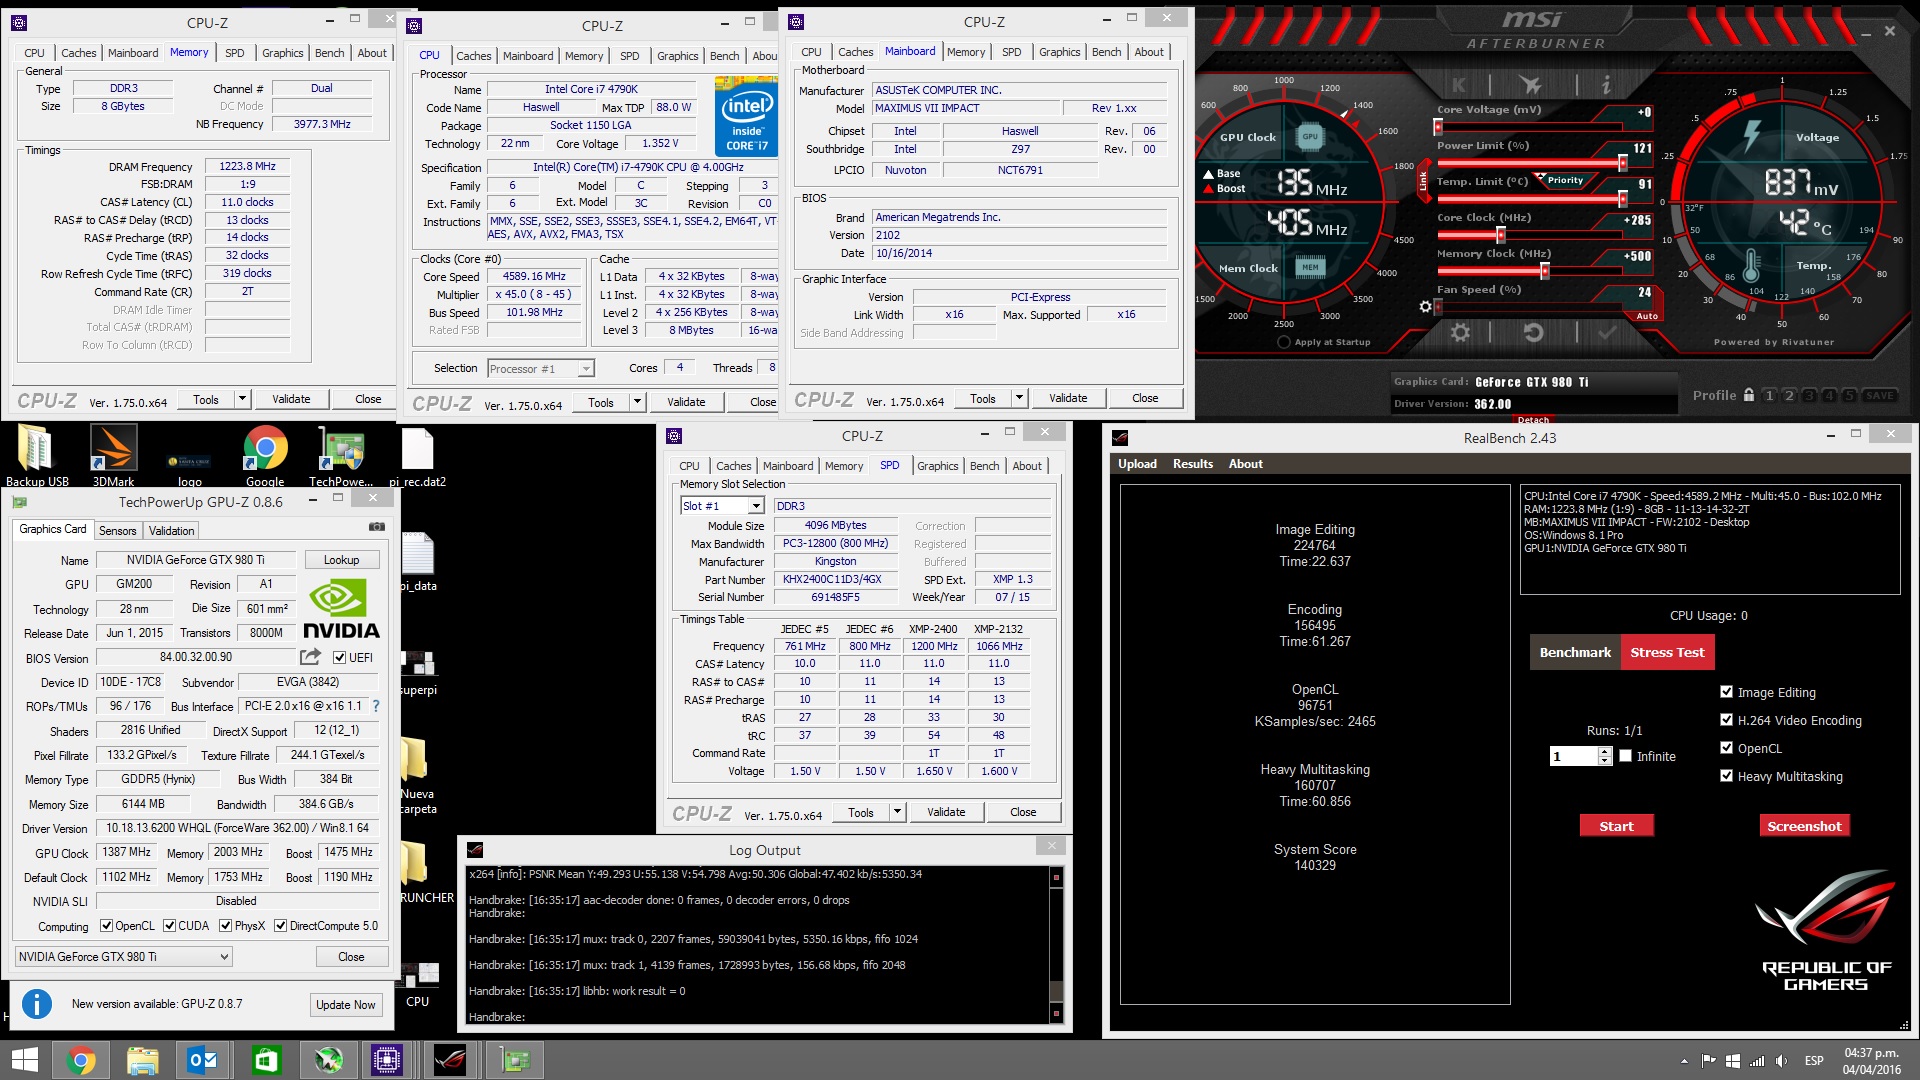Click Validate in CPU-Z Mainboard window
Screen dimensions: 1920x1080
pyautogui.click(x=1068, y=398)
